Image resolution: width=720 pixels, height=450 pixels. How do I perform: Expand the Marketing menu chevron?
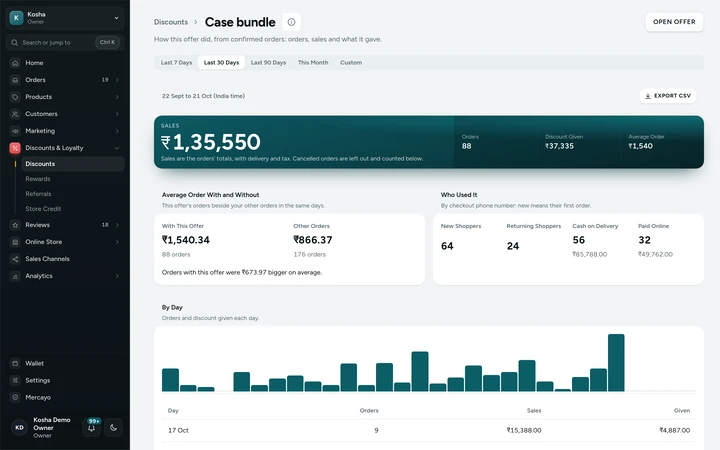[x=117, y=131]
